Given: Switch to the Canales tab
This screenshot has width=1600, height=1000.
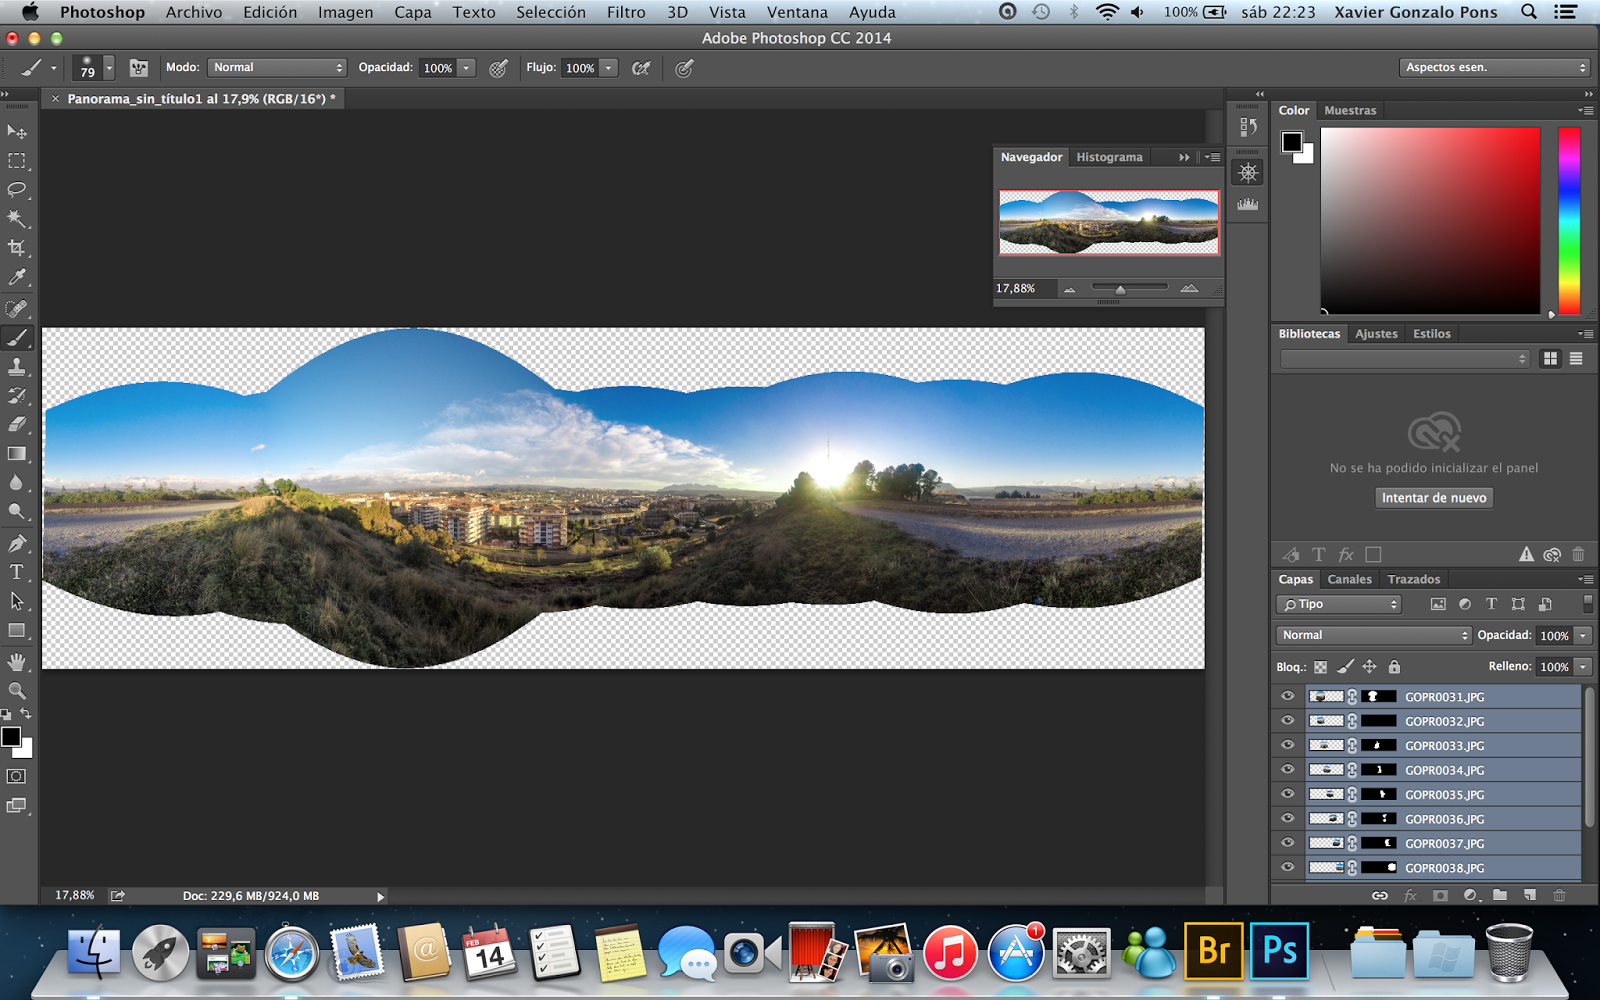Looking at the screenshot, I should tap(1349, 579).
